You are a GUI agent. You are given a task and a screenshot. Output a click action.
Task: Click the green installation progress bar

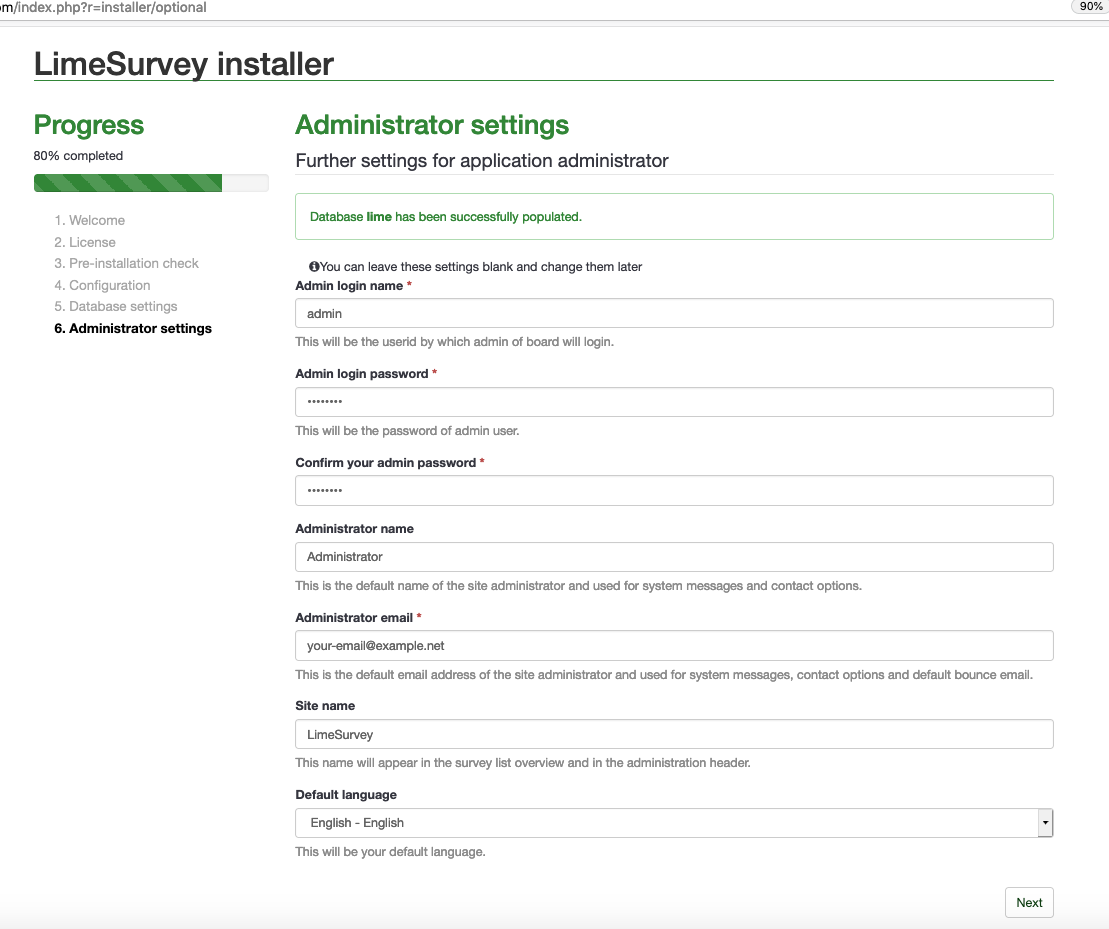pos(128,183)
